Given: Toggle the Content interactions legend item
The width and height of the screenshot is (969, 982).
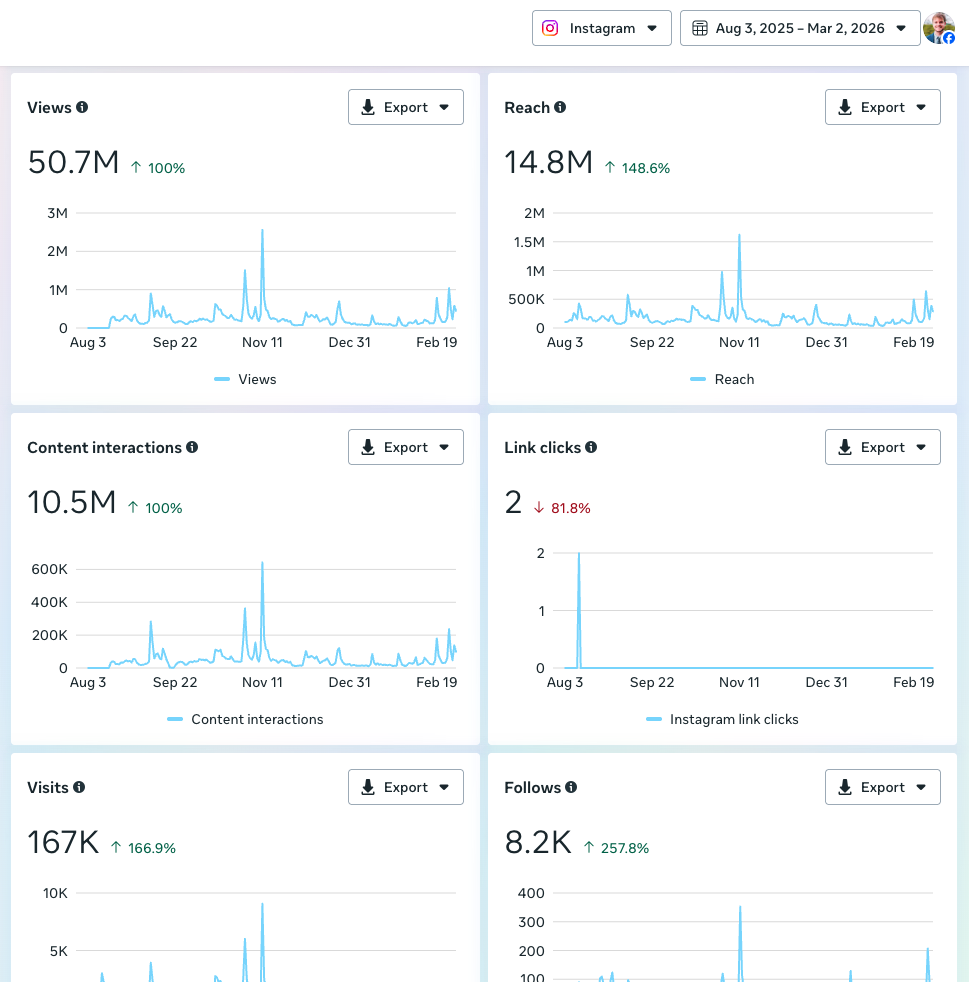Looking at the screenshot, I should 245,719.
